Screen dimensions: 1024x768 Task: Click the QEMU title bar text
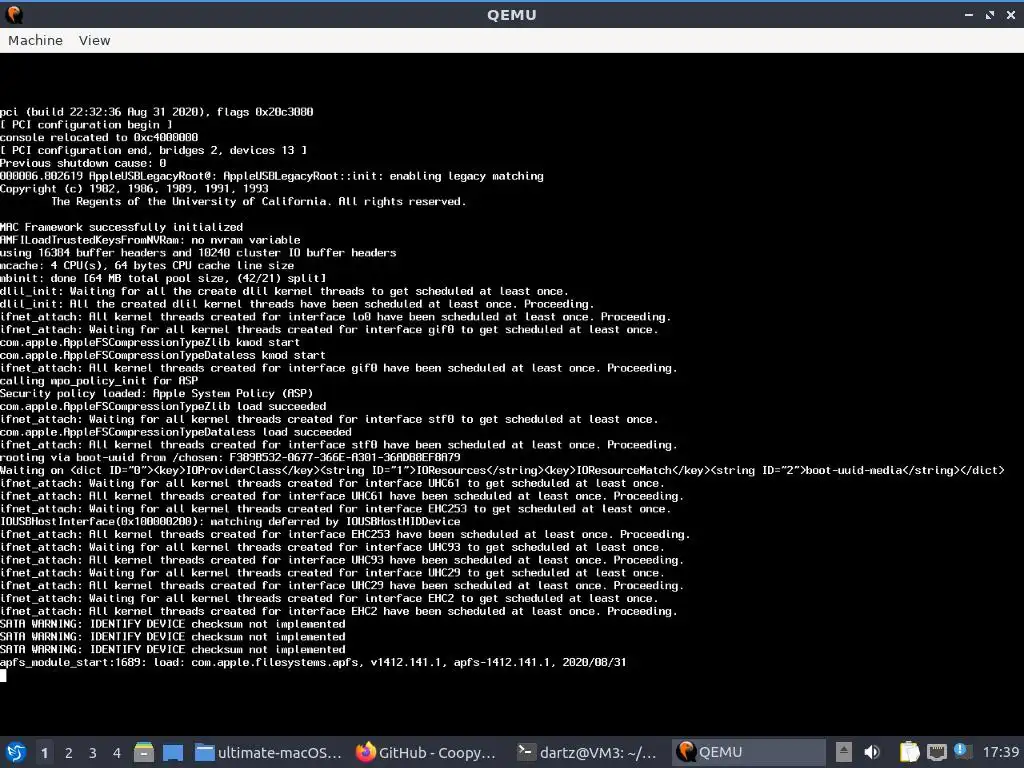point(512,14)
